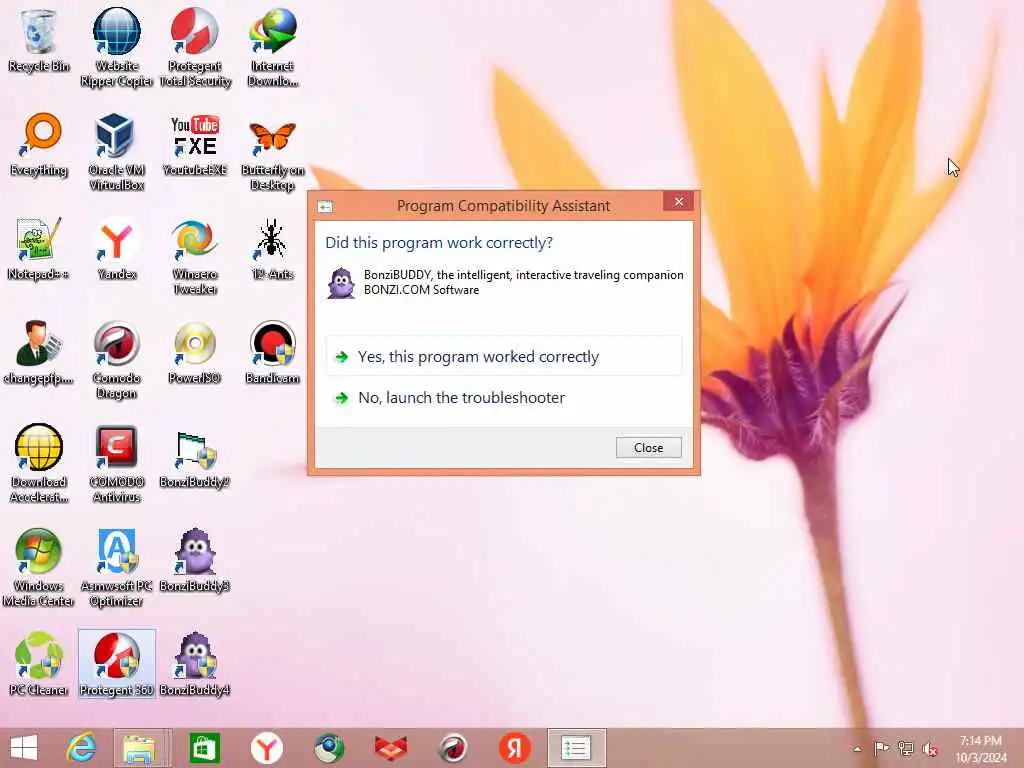Launch COMODO Antivirus desktop icon
This screenshot has width=1024, height=768.
click(x=116, y=464)
